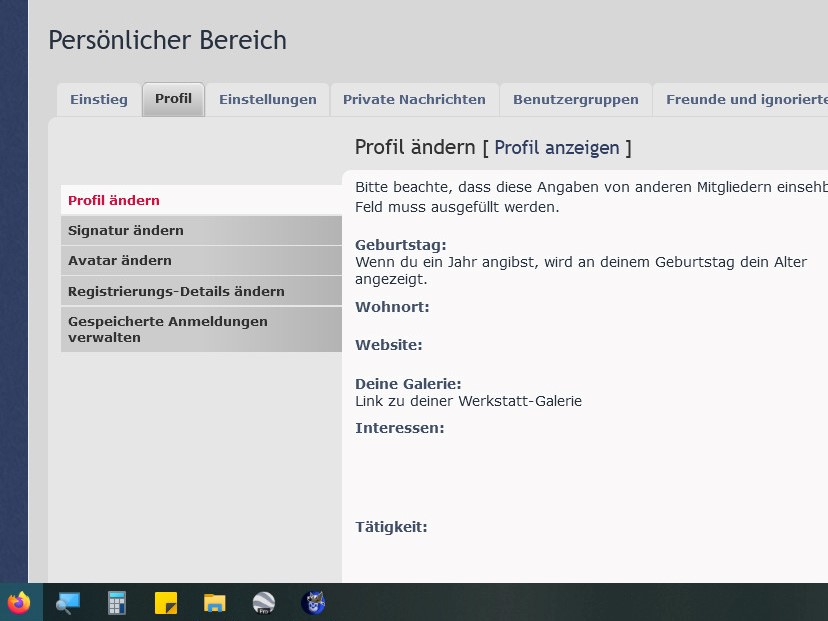Open Registrierungs-Details ändern in the sidebar

(x=176, y=292)
